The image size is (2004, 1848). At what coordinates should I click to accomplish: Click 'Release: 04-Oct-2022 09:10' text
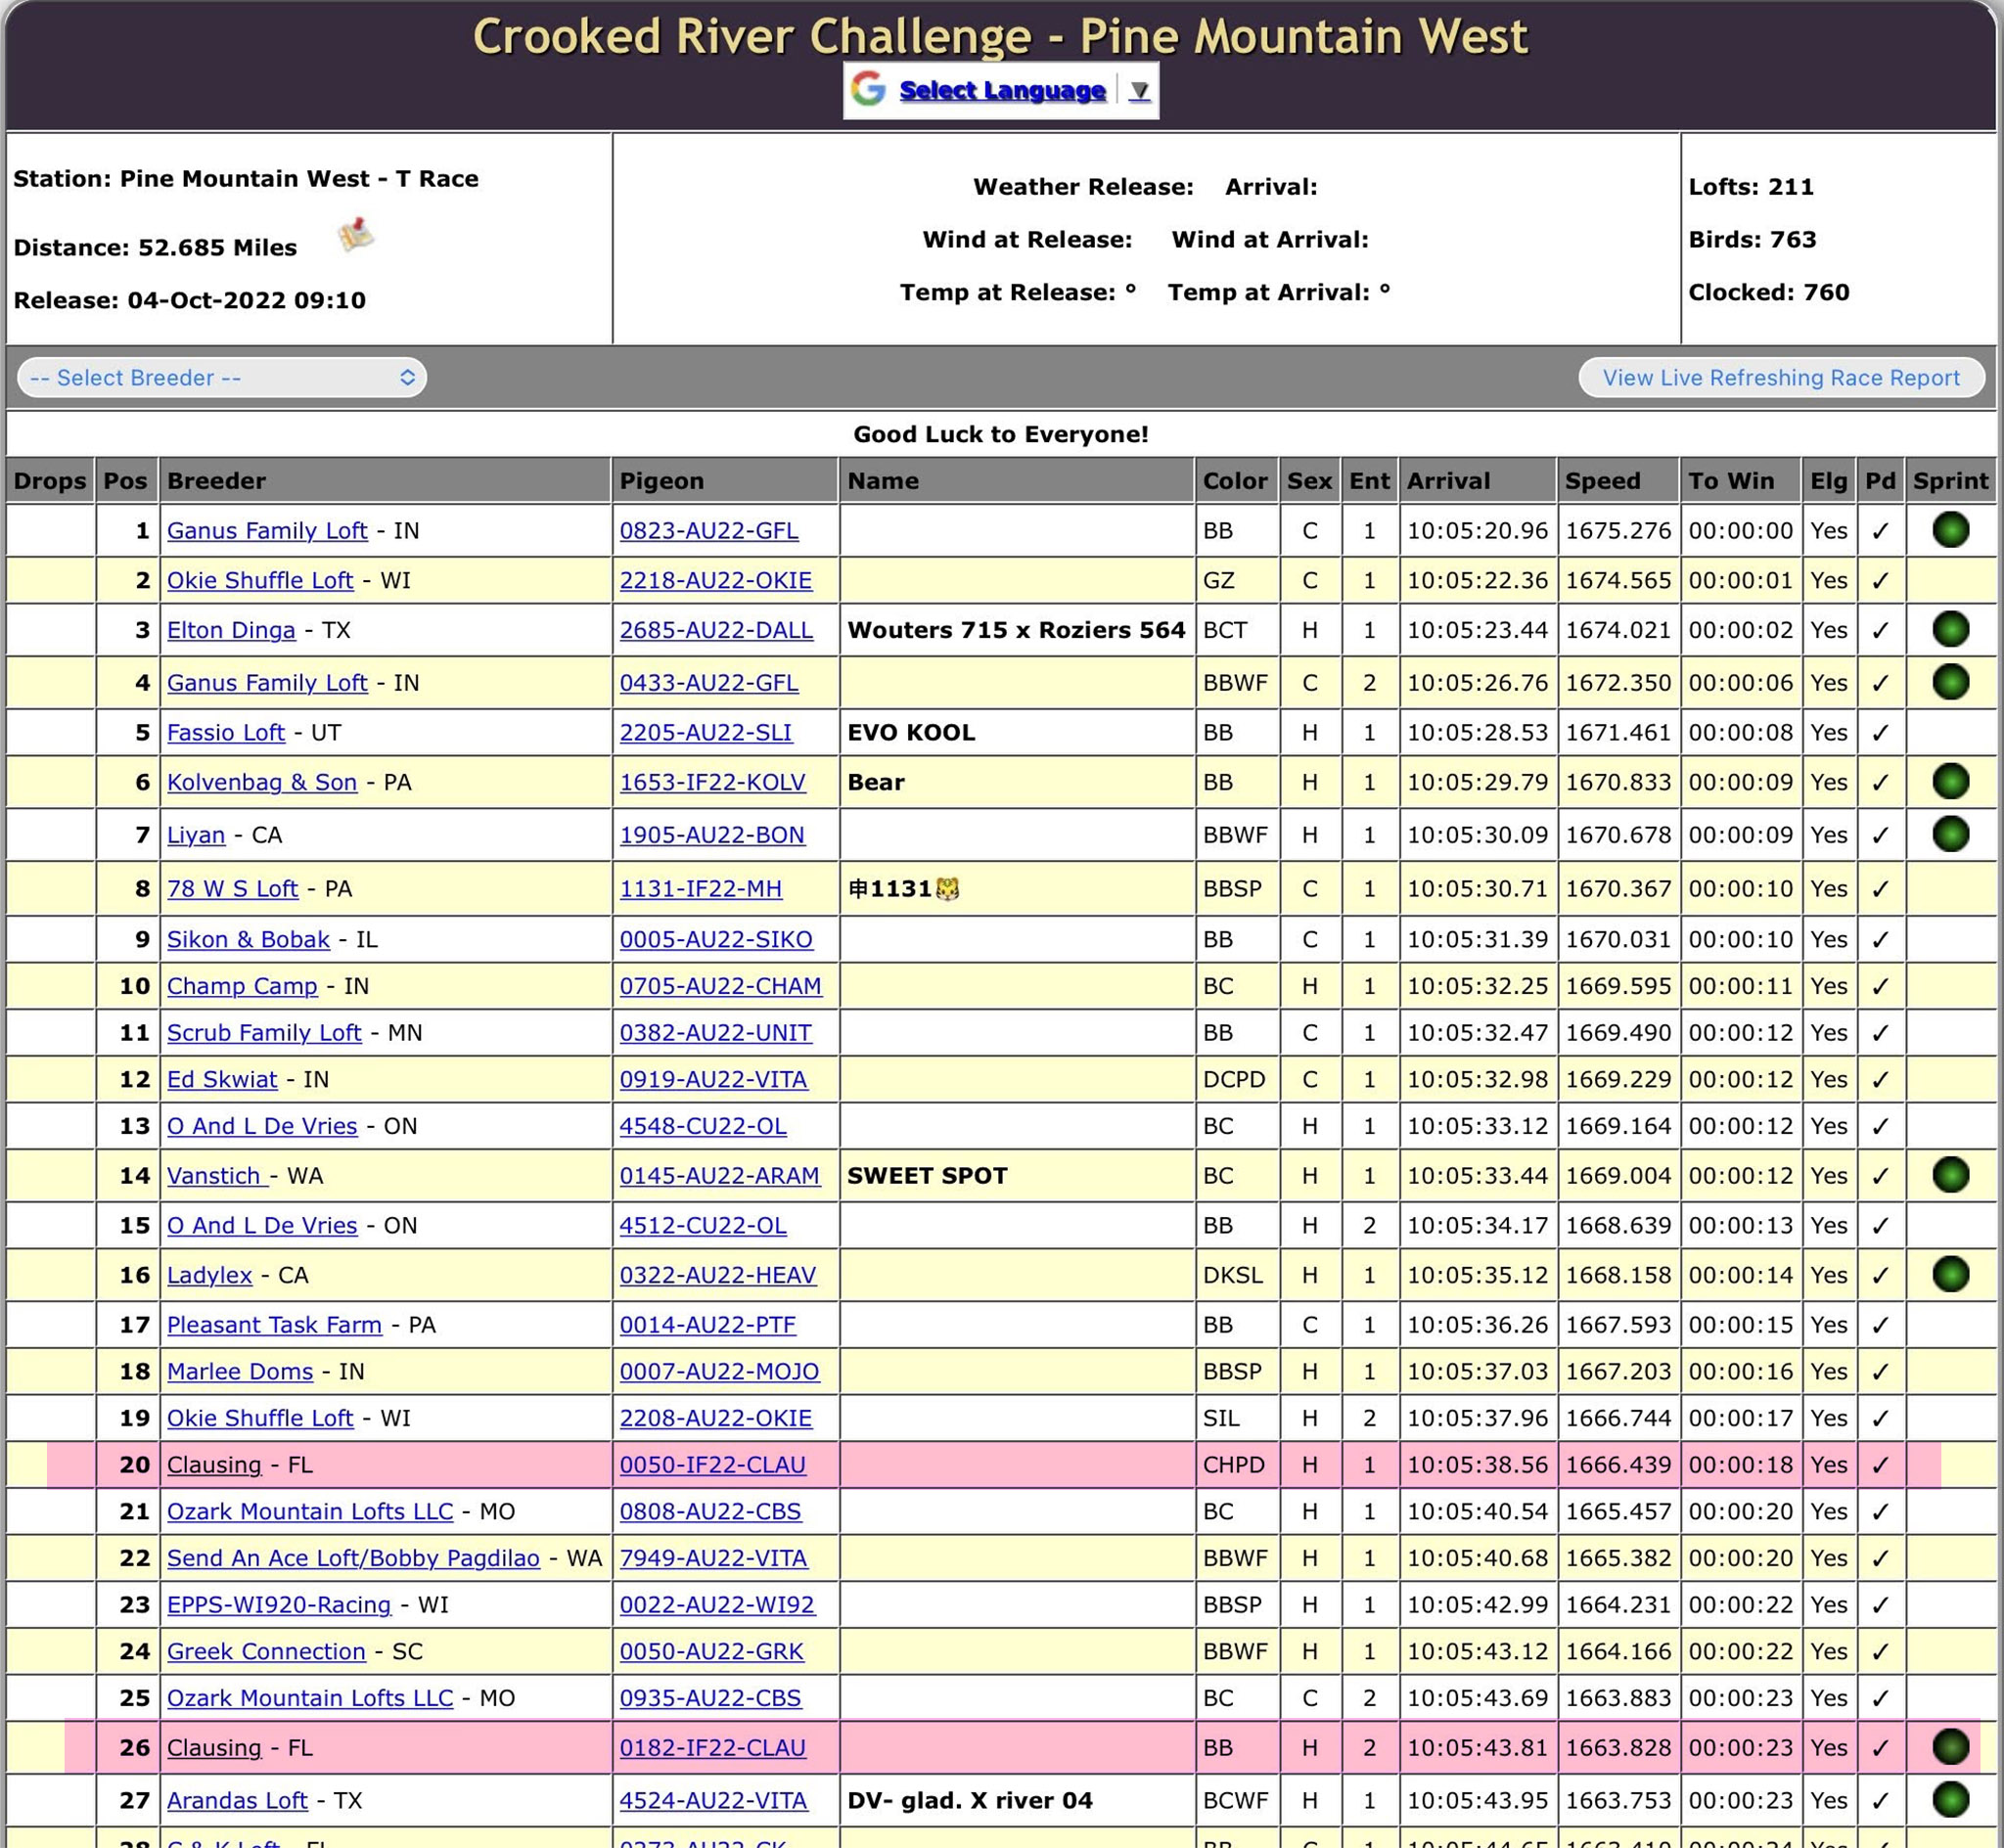[x=189, y=301]
